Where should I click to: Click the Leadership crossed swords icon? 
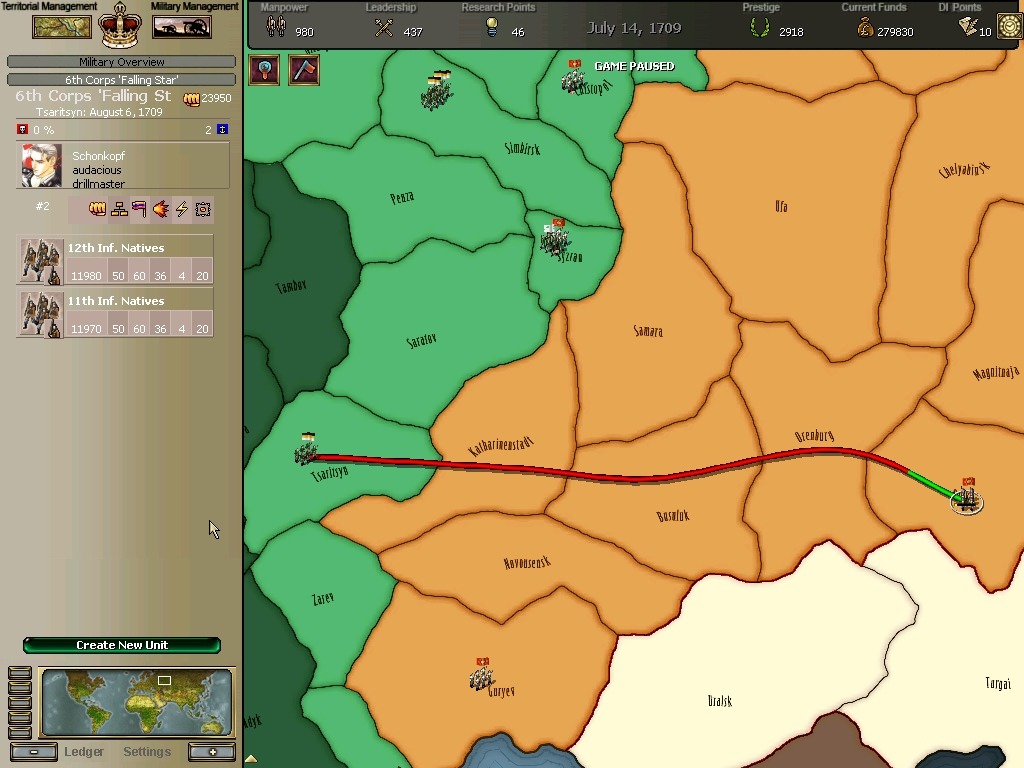click(384, 27)
